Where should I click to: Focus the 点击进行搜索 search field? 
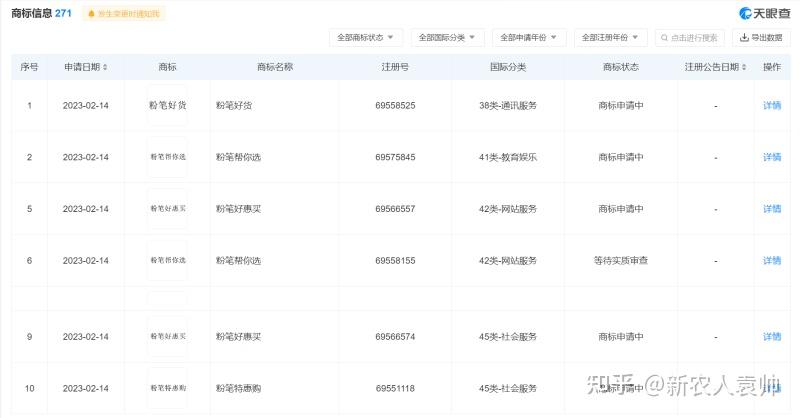tap(690, 38)
